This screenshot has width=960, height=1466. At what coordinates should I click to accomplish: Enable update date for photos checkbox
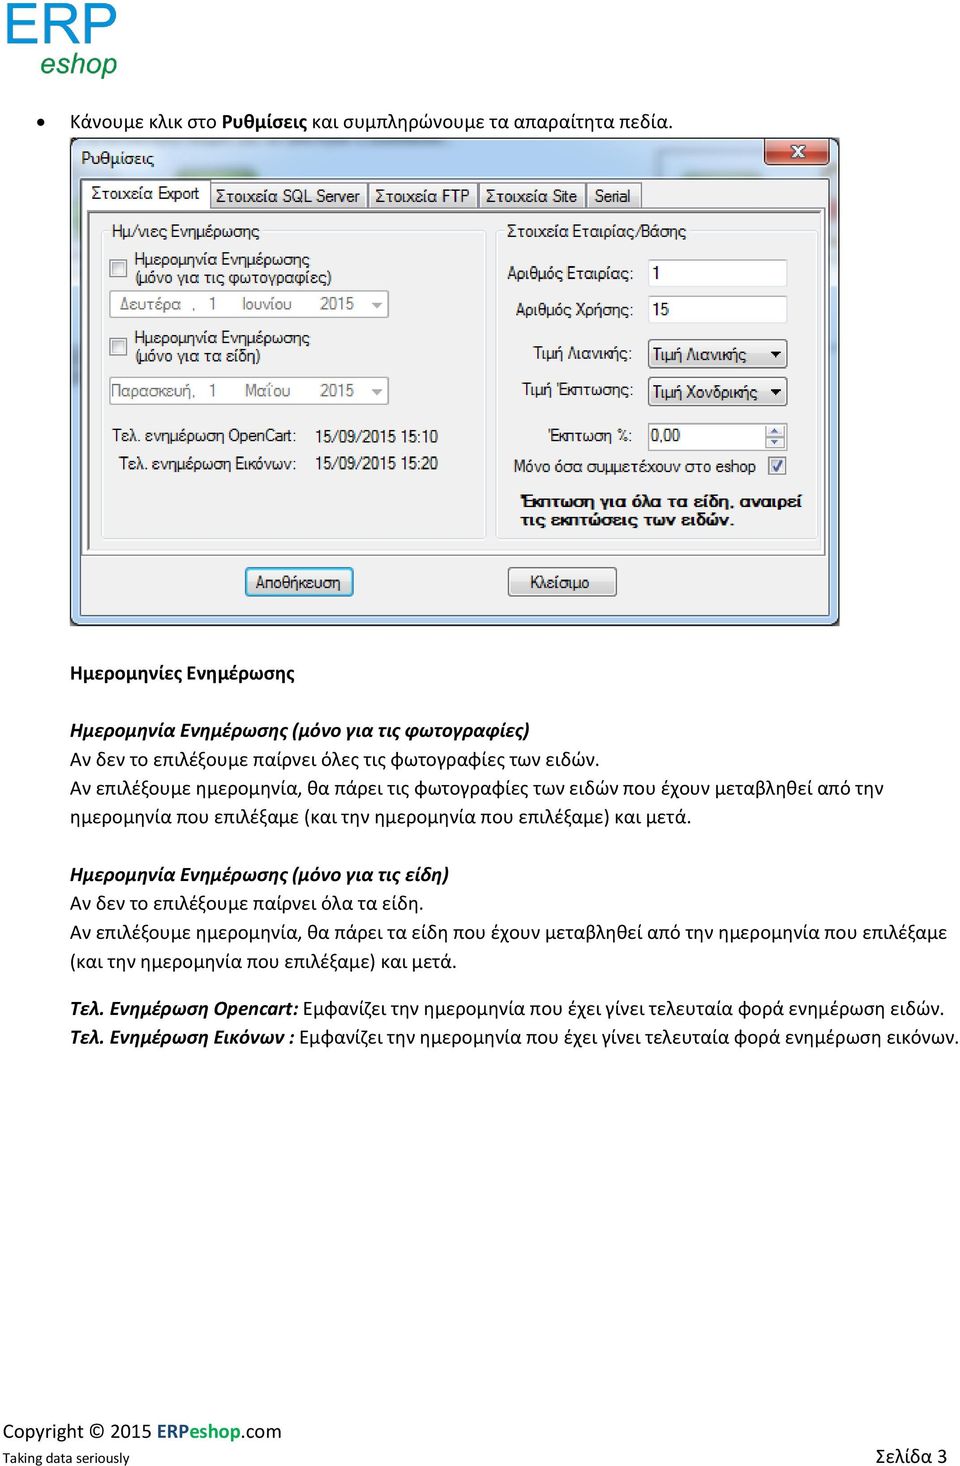(118, 268)
